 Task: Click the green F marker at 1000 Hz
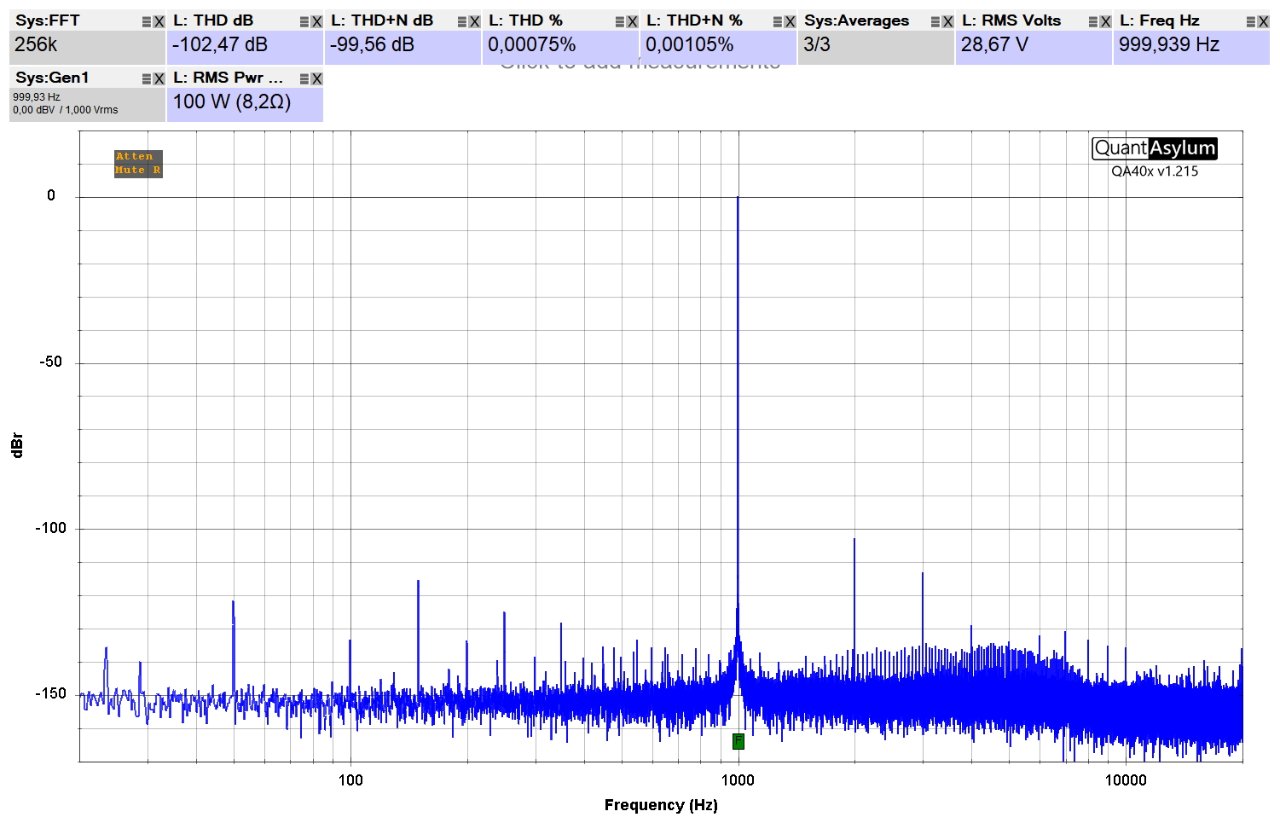[x=738, y=741]
